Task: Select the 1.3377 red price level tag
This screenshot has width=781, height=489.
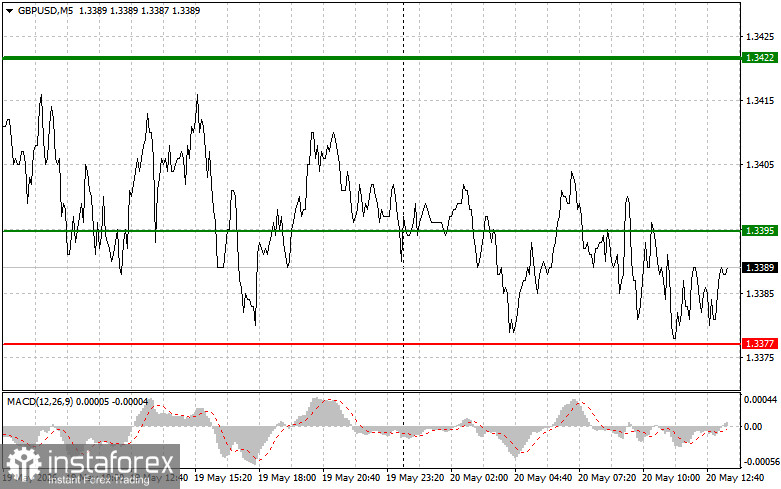Action: click(x=759, y=344)
